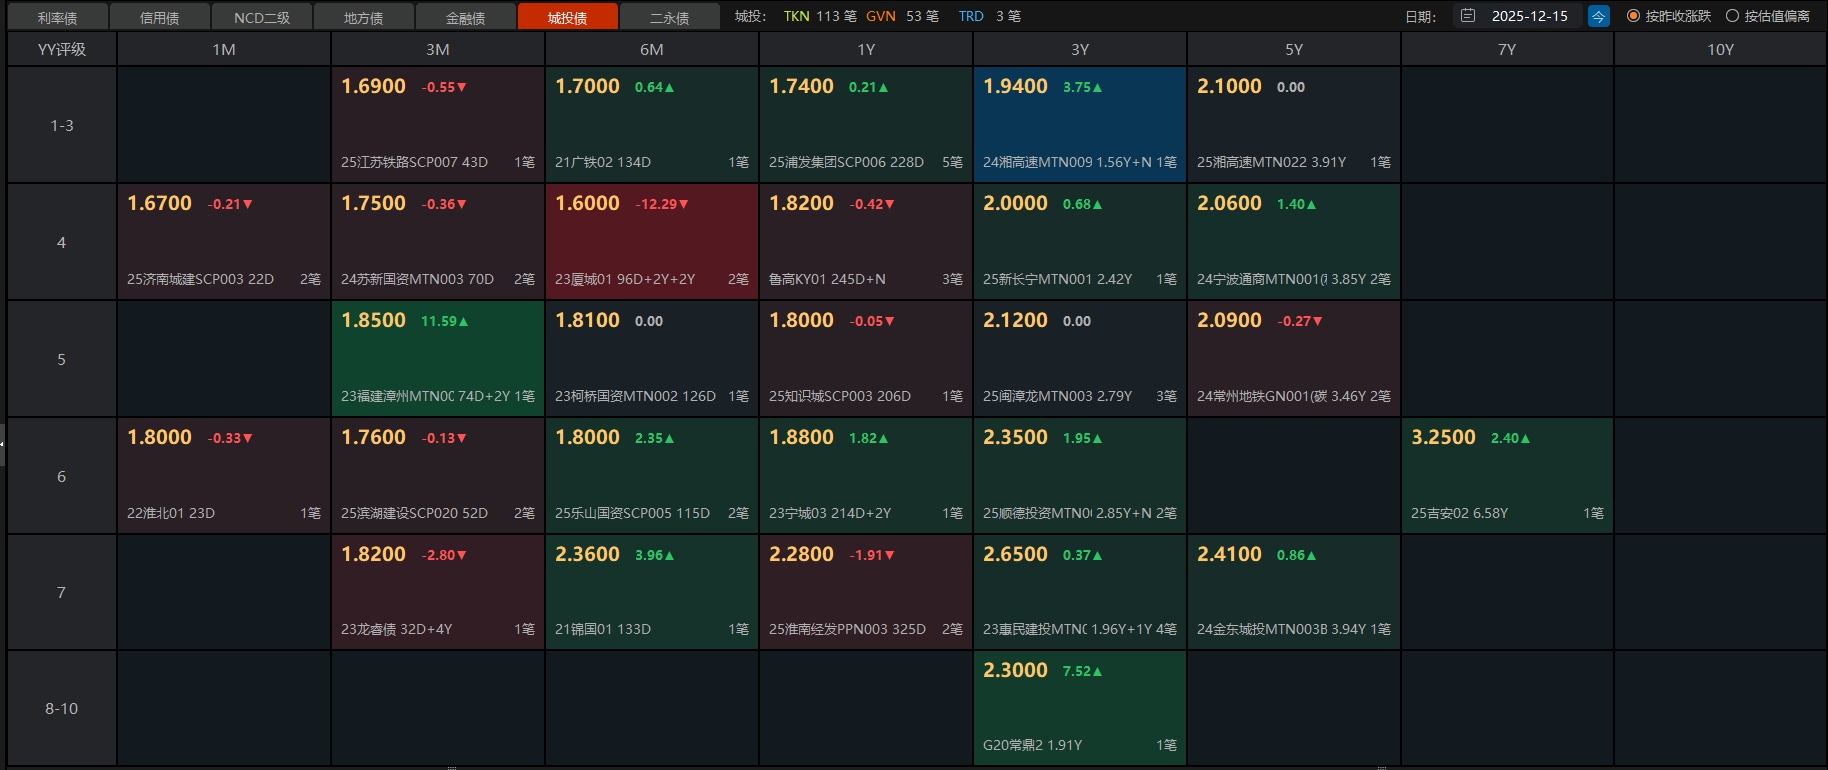Image resolution: width=1828 pixels, height=770 pixels.
Task: Open the 25湘高速MTN022 3.91Y cell
Action: 1294,125
